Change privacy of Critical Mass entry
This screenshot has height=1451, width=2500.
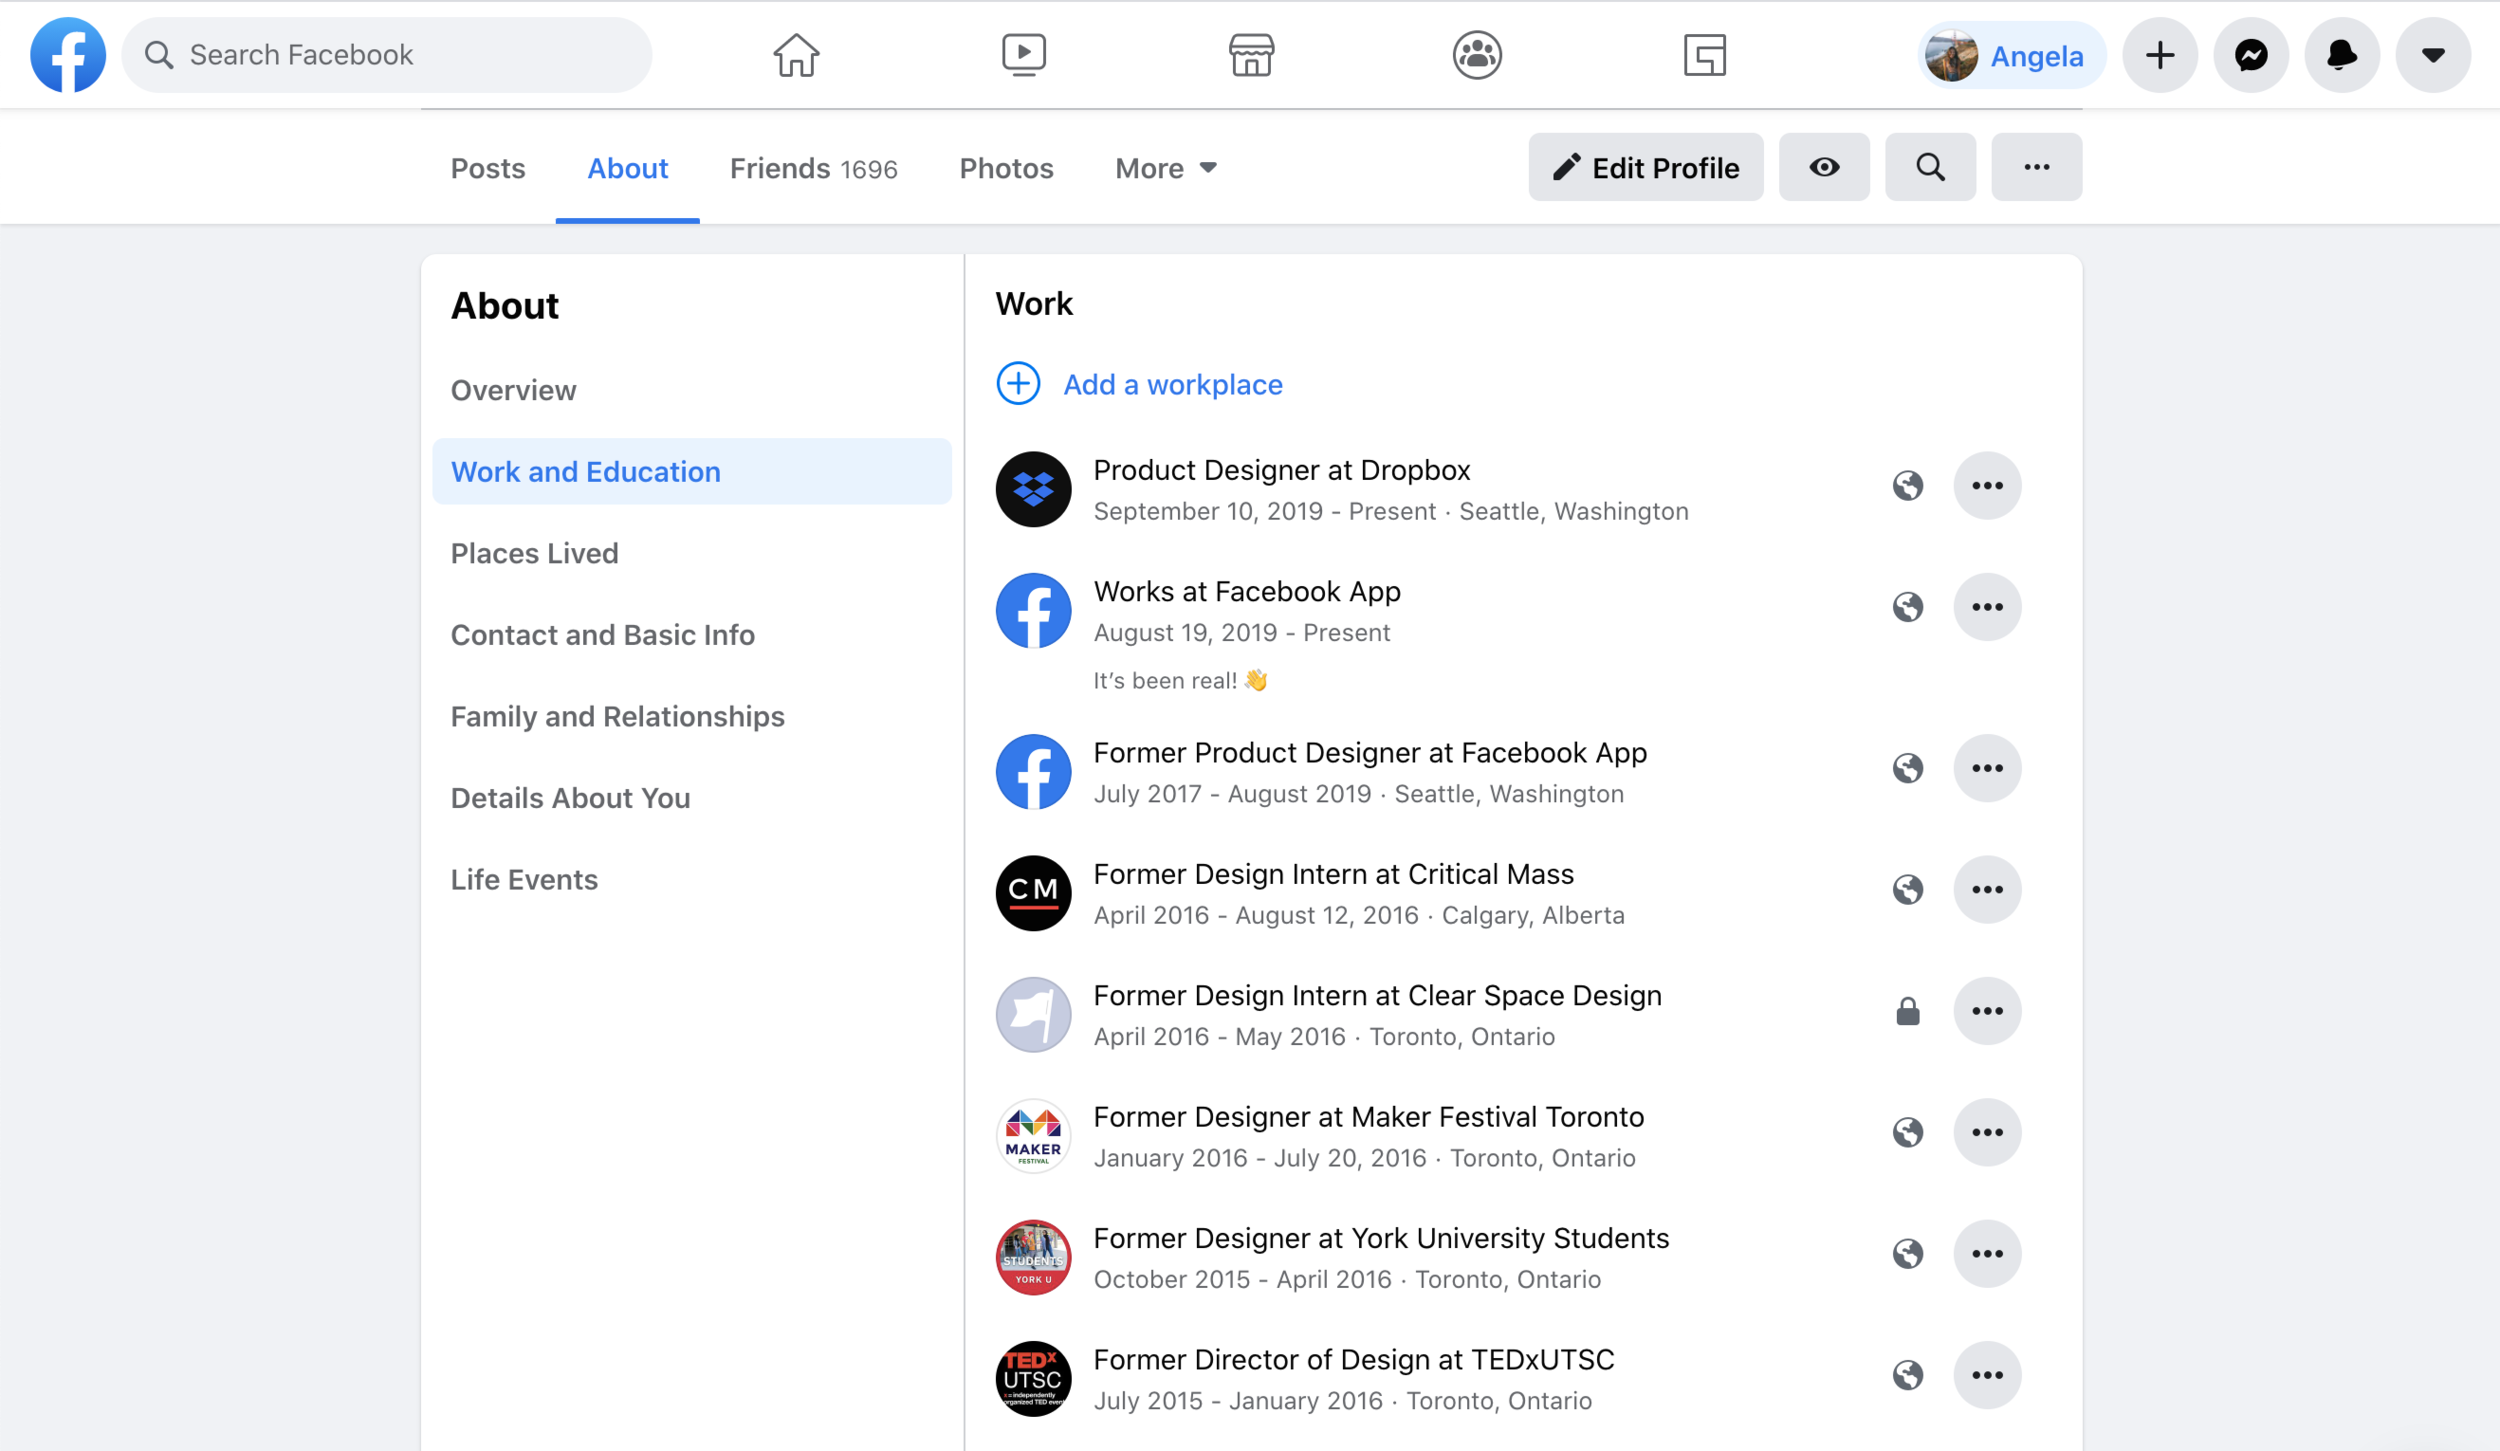pyautogui.click(x=1908, y=890)
